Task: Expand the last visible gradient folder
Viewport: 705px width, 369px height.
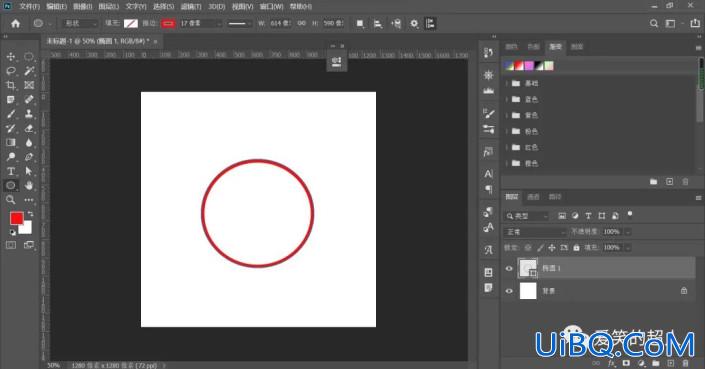Action: tap(507, 163)
